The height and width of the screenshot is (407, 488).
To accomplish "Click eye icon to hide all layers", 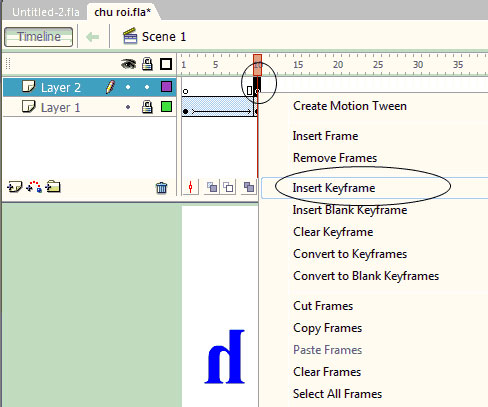I will click(128, 64).
